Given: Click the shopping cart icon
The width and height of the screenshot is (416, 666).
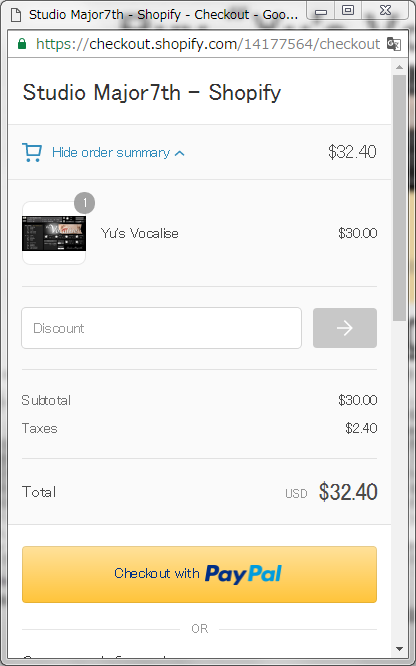Looking at the screenshot, I should click(32, 152).
